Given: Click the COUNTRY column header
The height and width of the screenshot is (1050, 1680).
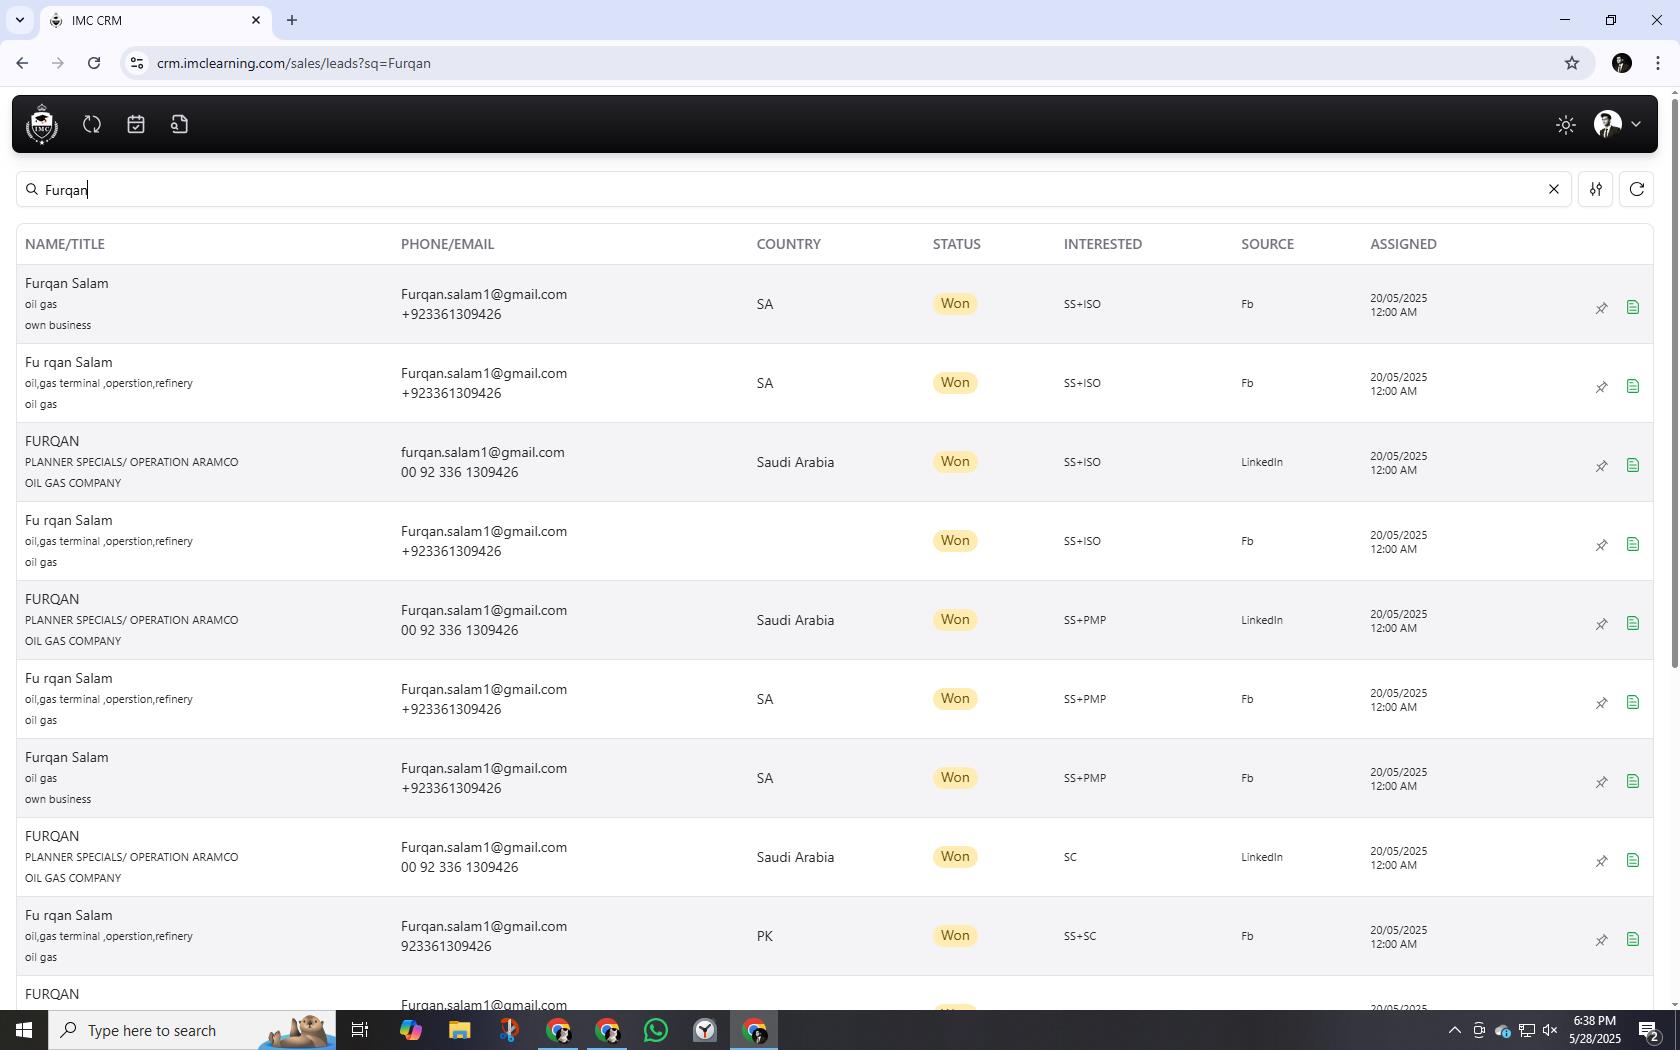Looking at the screenshot, I should tap(789, 244).
